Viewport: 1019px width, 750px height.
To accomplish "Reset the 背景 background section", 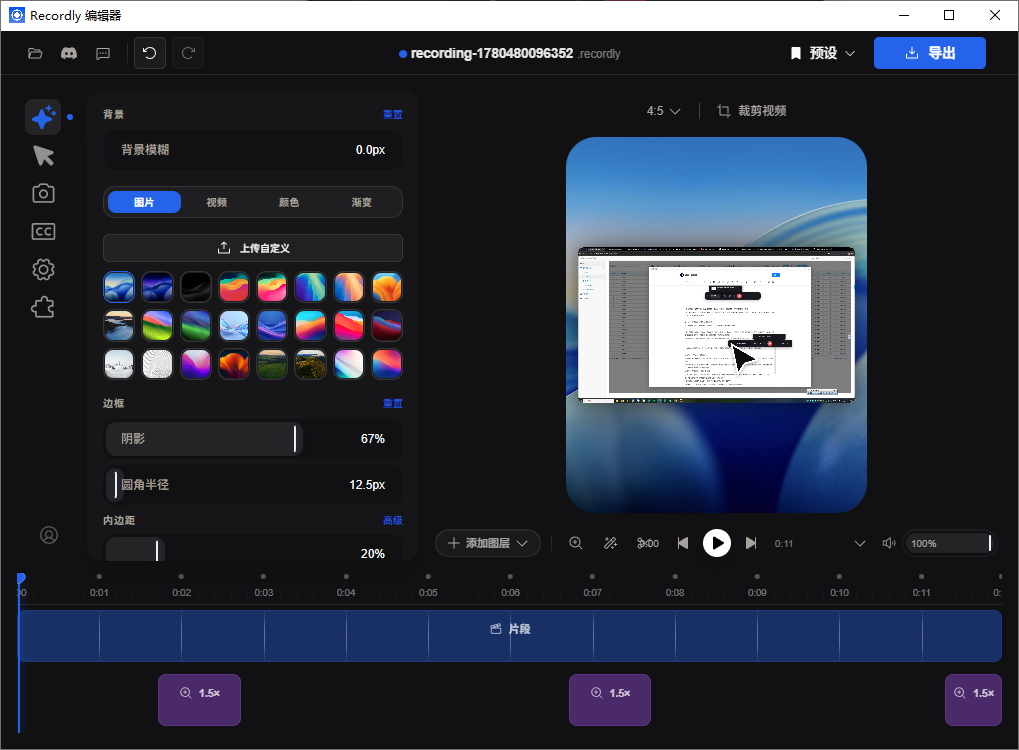I will tap(393, 114).
